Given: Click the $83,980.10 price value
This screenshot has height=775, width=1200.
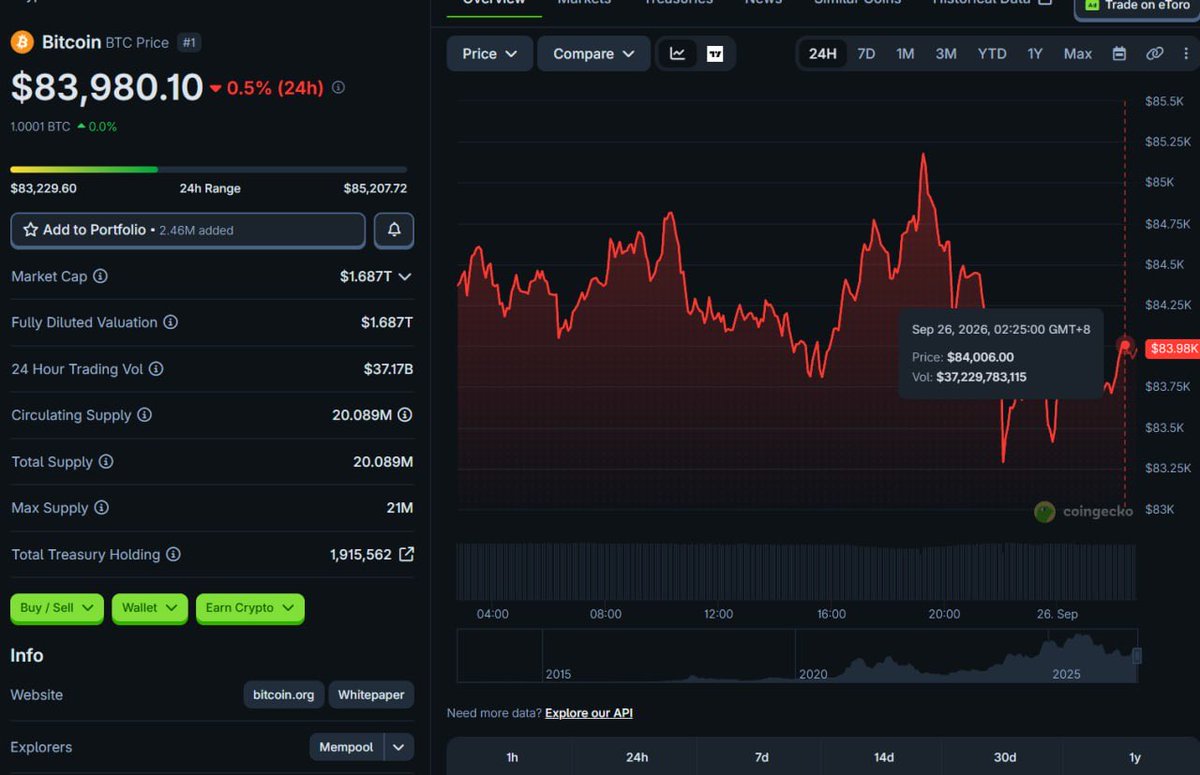Looking at the screenshot, I should pos(107,88).
